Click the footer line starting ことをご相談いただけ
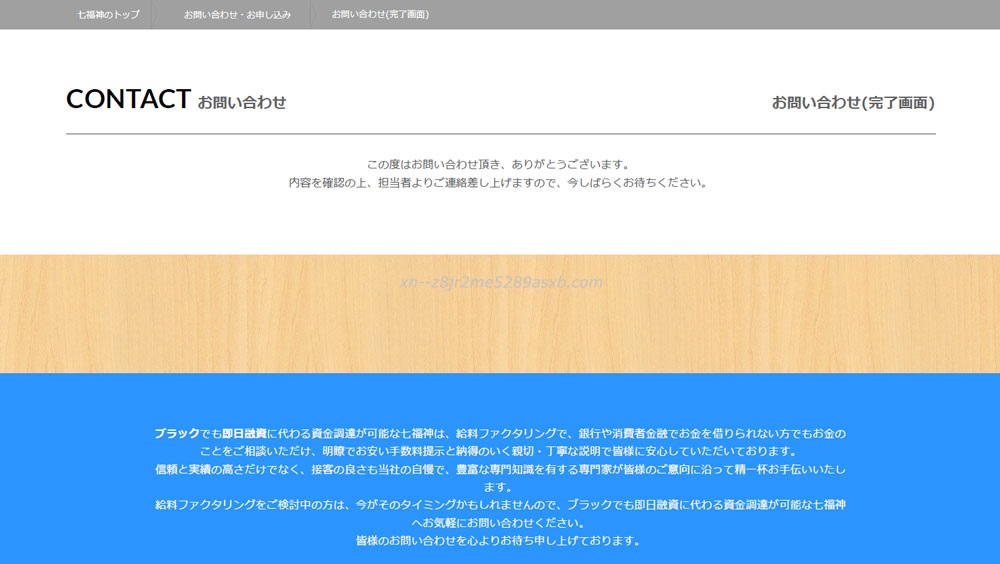The image size is (1000, 564). (x=500, y=451)
